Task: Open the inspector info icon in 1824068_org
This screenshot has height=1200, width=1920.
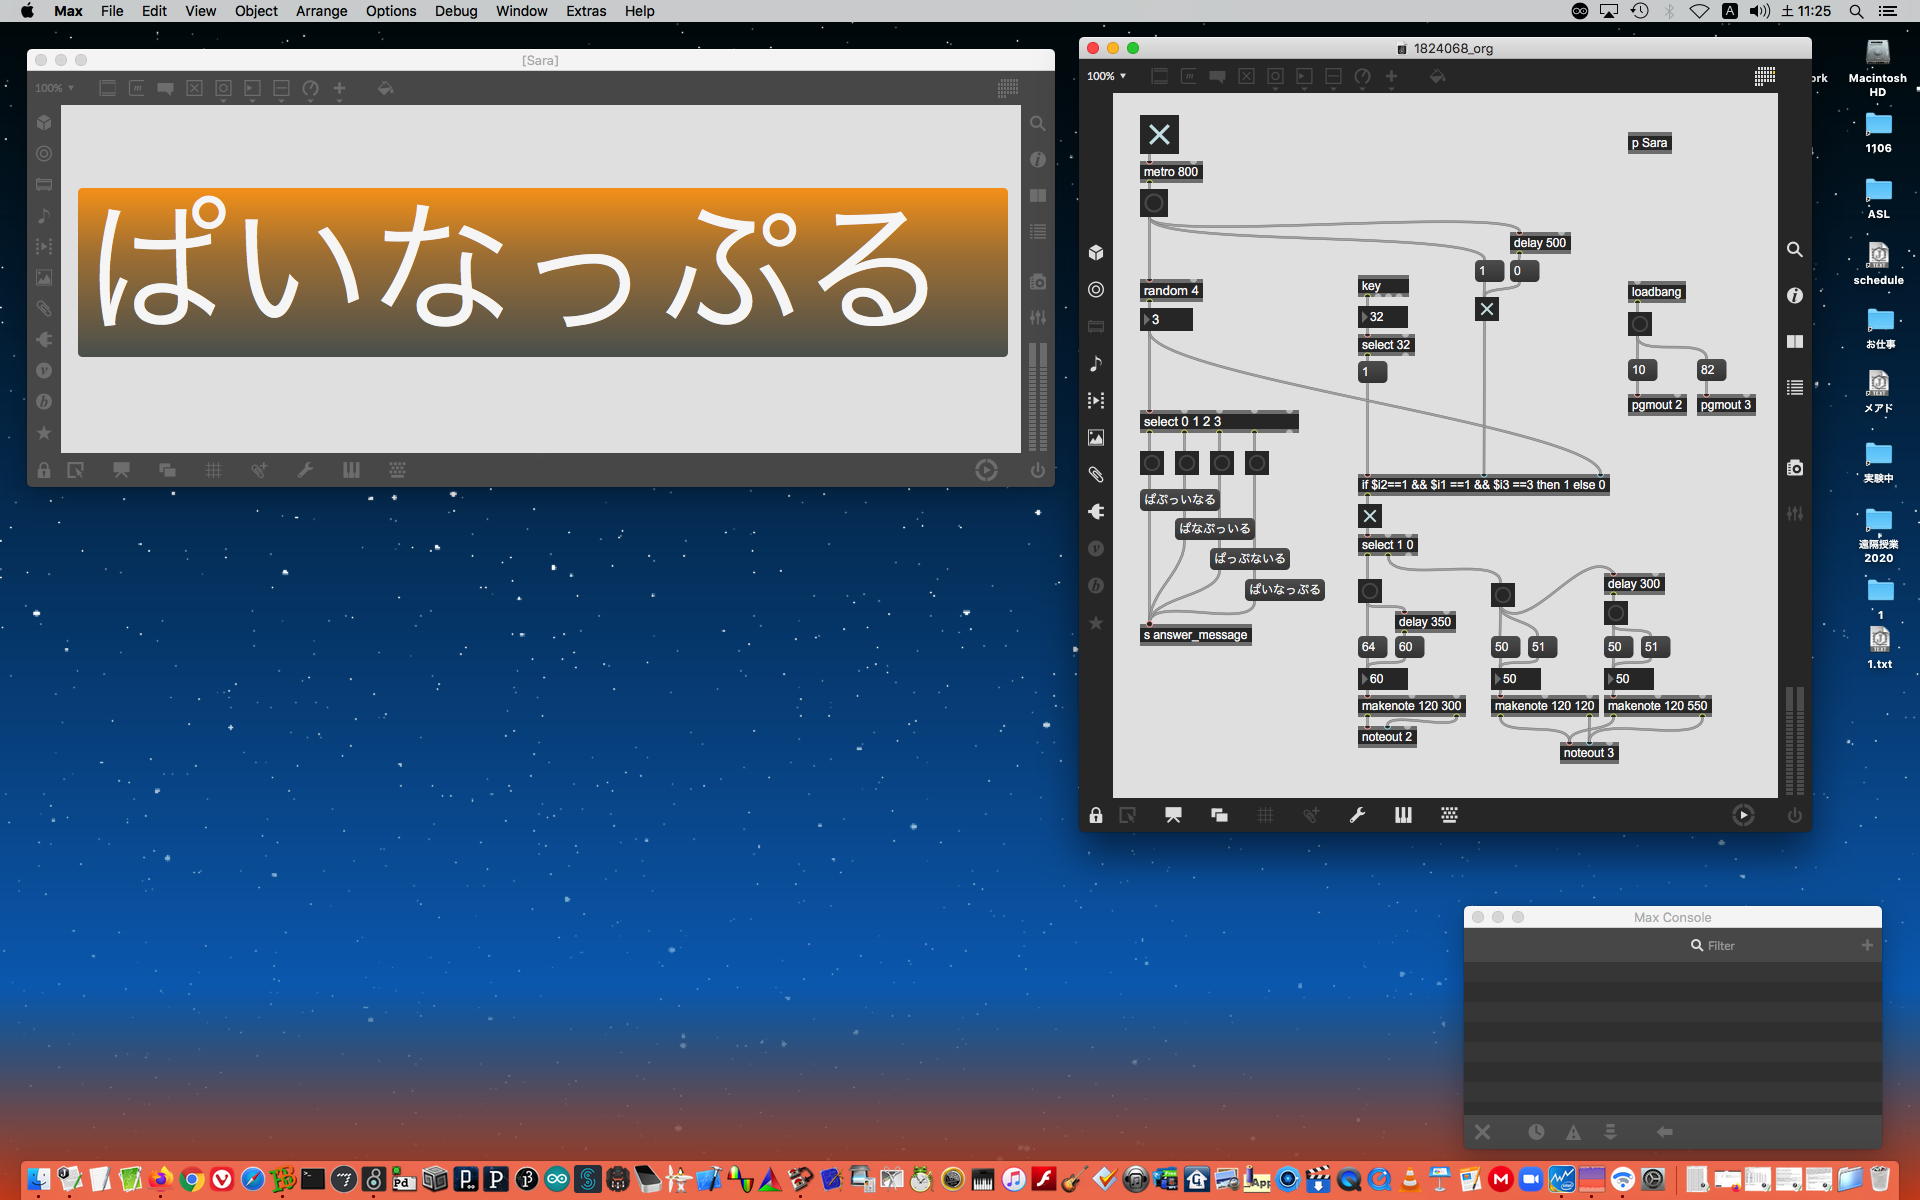Action: coord(1795,296)
